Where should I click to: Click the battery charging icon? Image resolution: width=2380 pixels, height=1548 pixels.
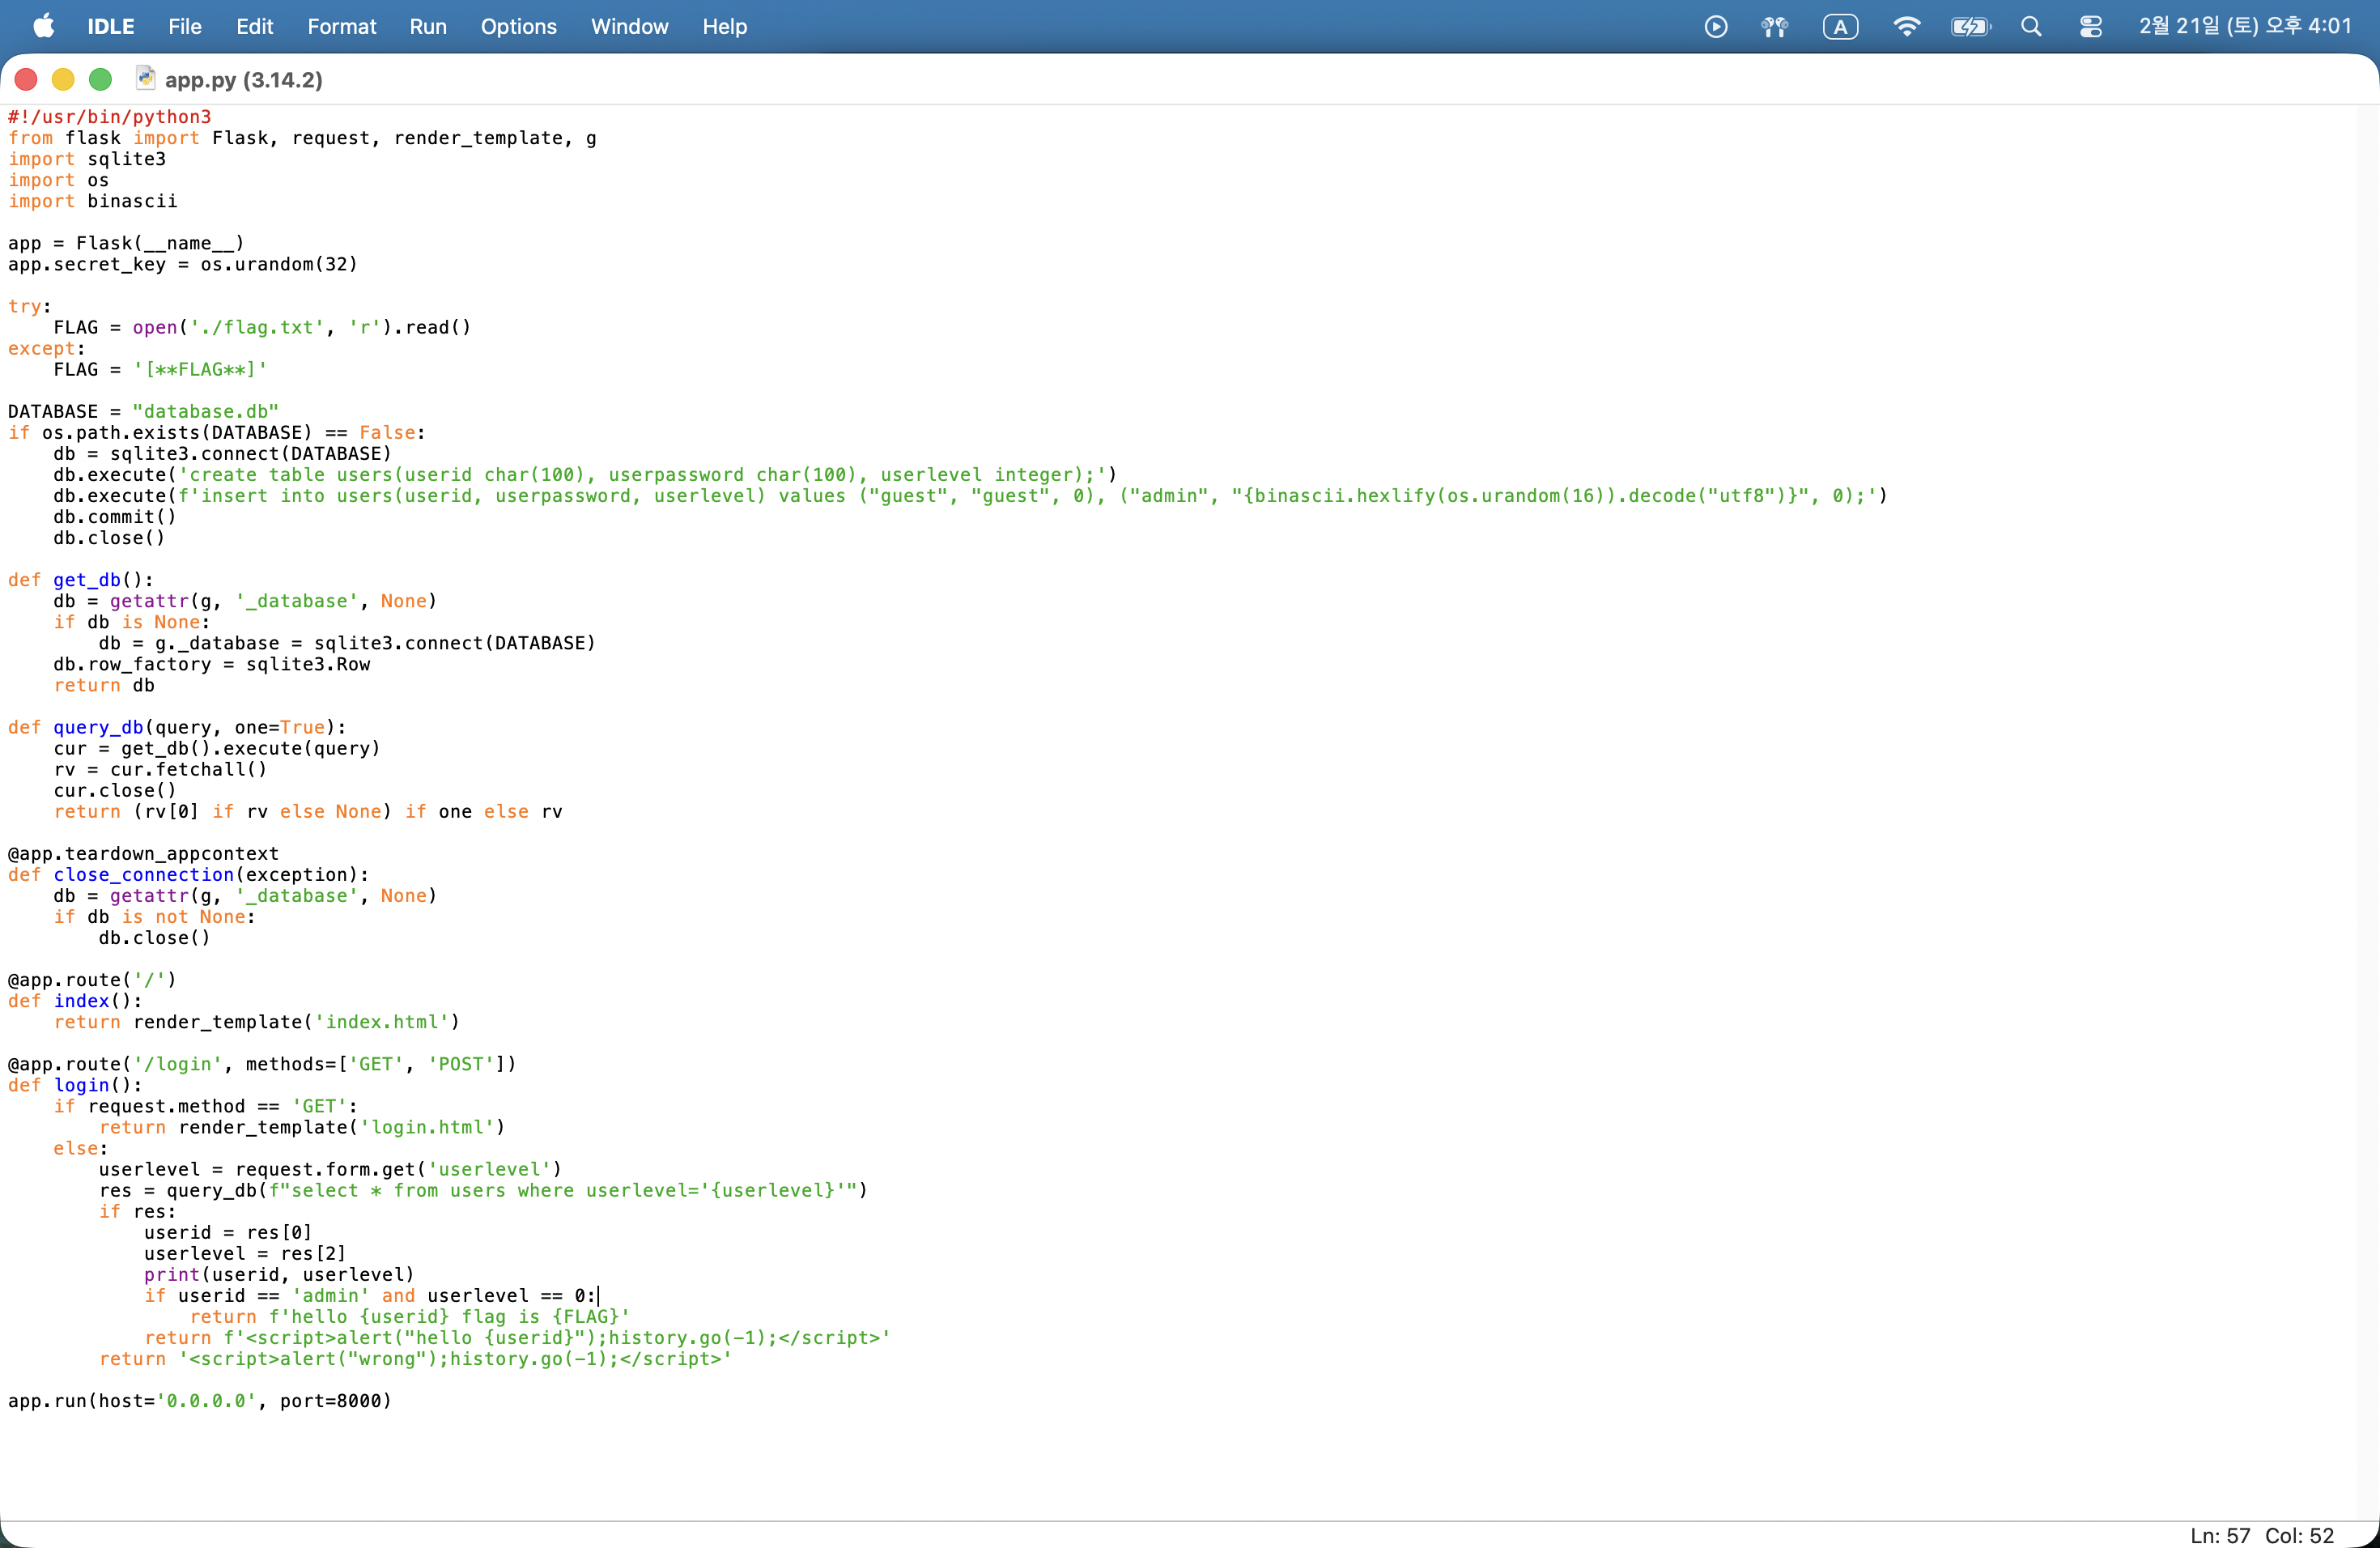pyautogui.click(x=1969, y=27)
